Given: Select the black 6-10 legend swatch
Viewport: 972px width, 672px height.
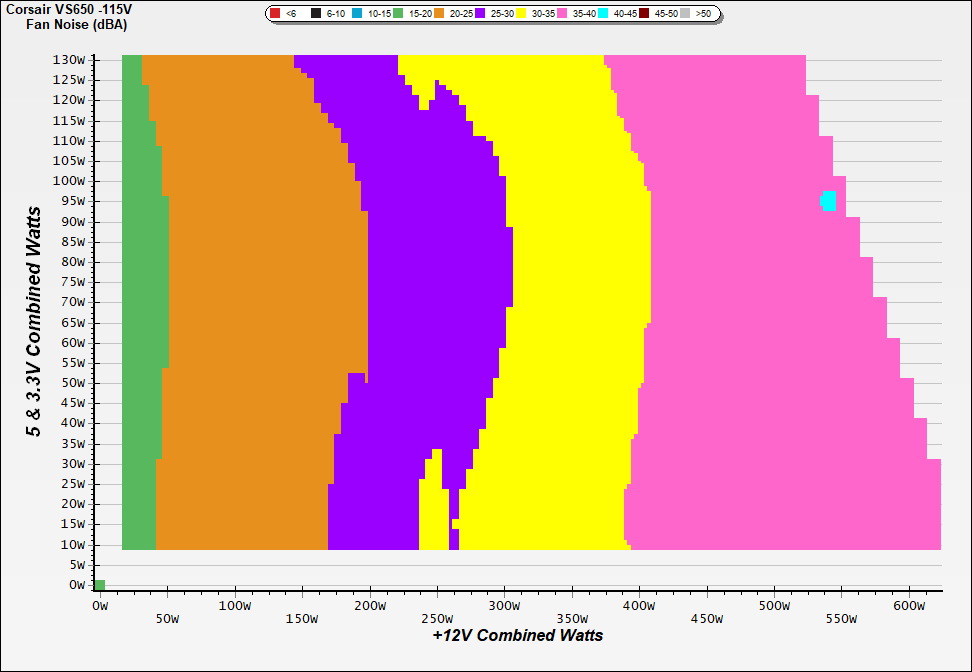Looking at the screenshot, I should pos(316,14).
